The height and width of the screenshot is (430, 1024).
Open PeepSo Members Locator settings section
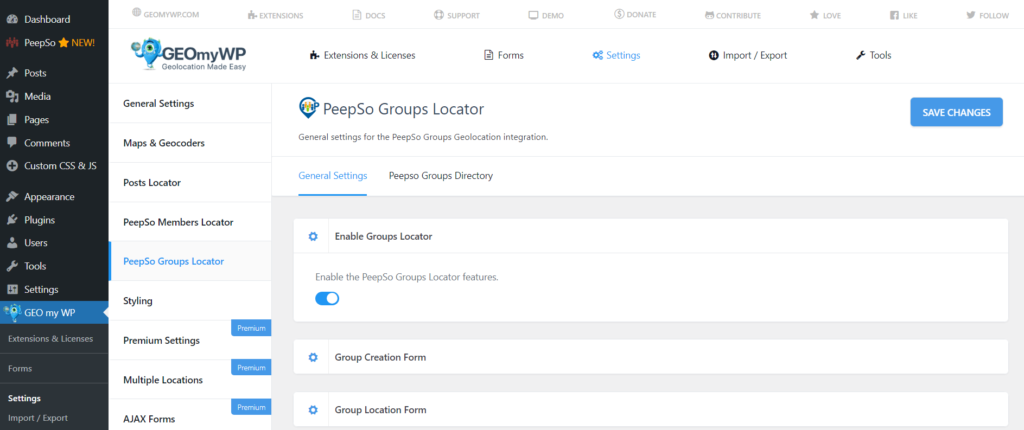coord(189,222)
